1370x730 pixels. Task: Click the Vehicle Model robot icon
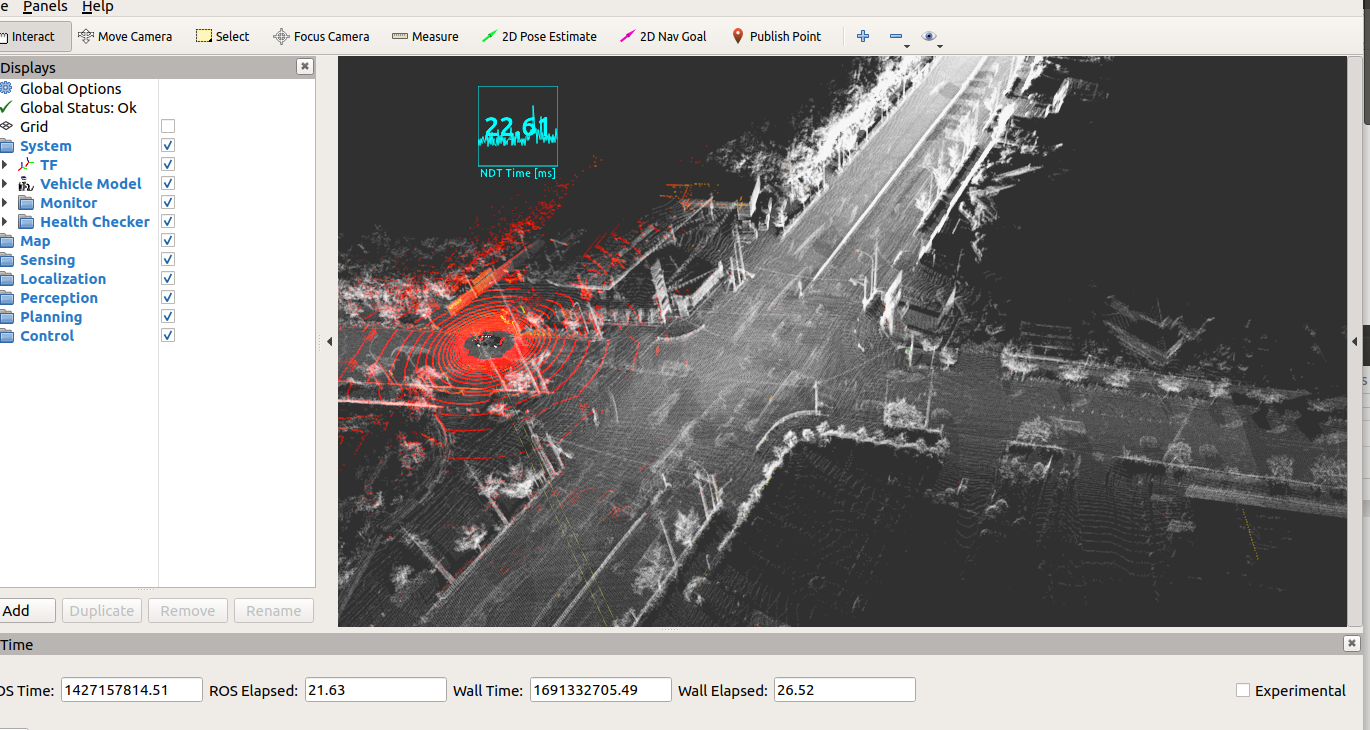point(26,184)
